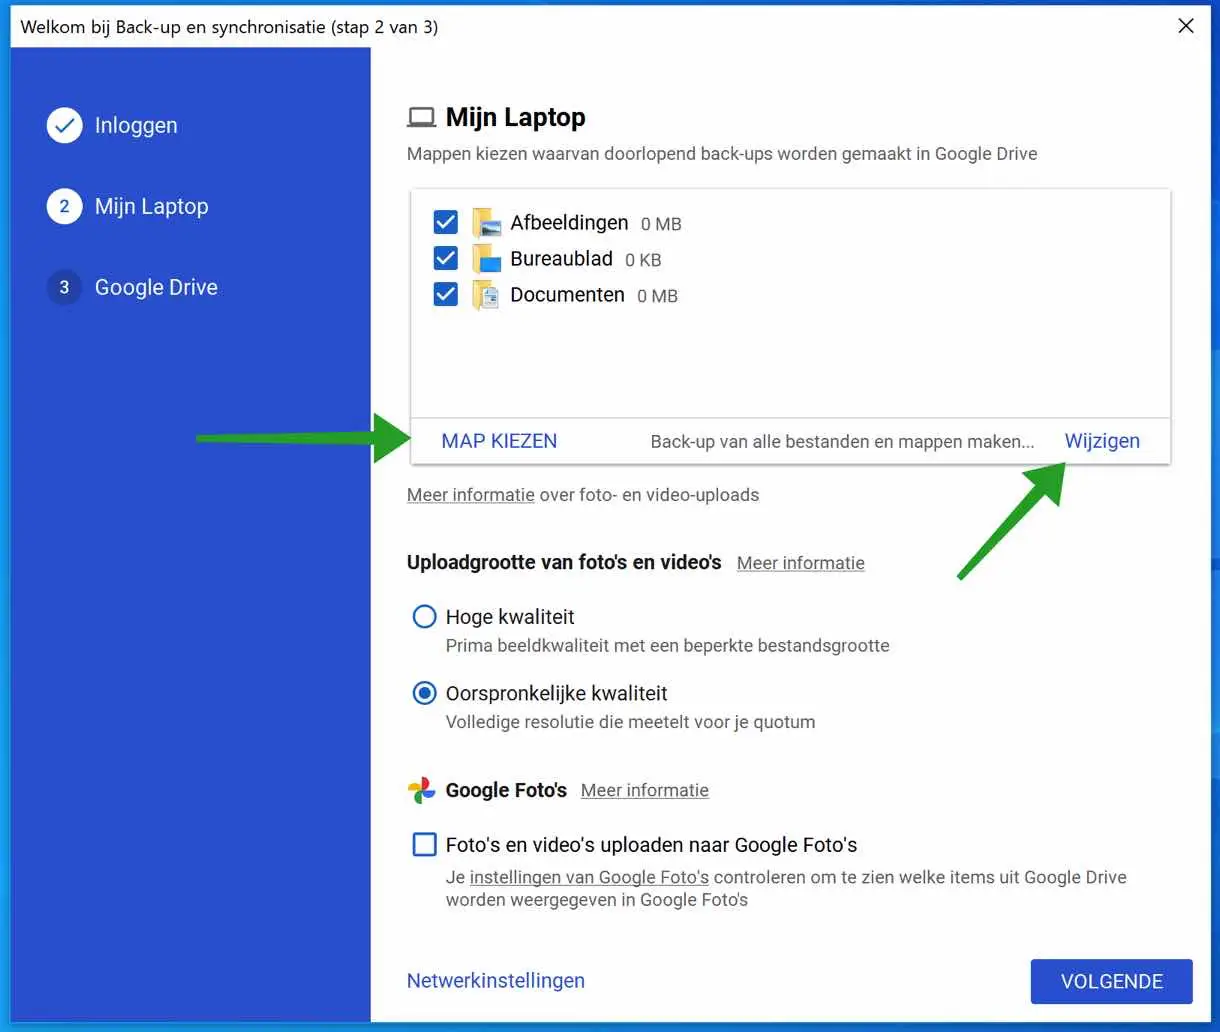
Task: Click the Documenten folder icon
Action: click(486, 295)
